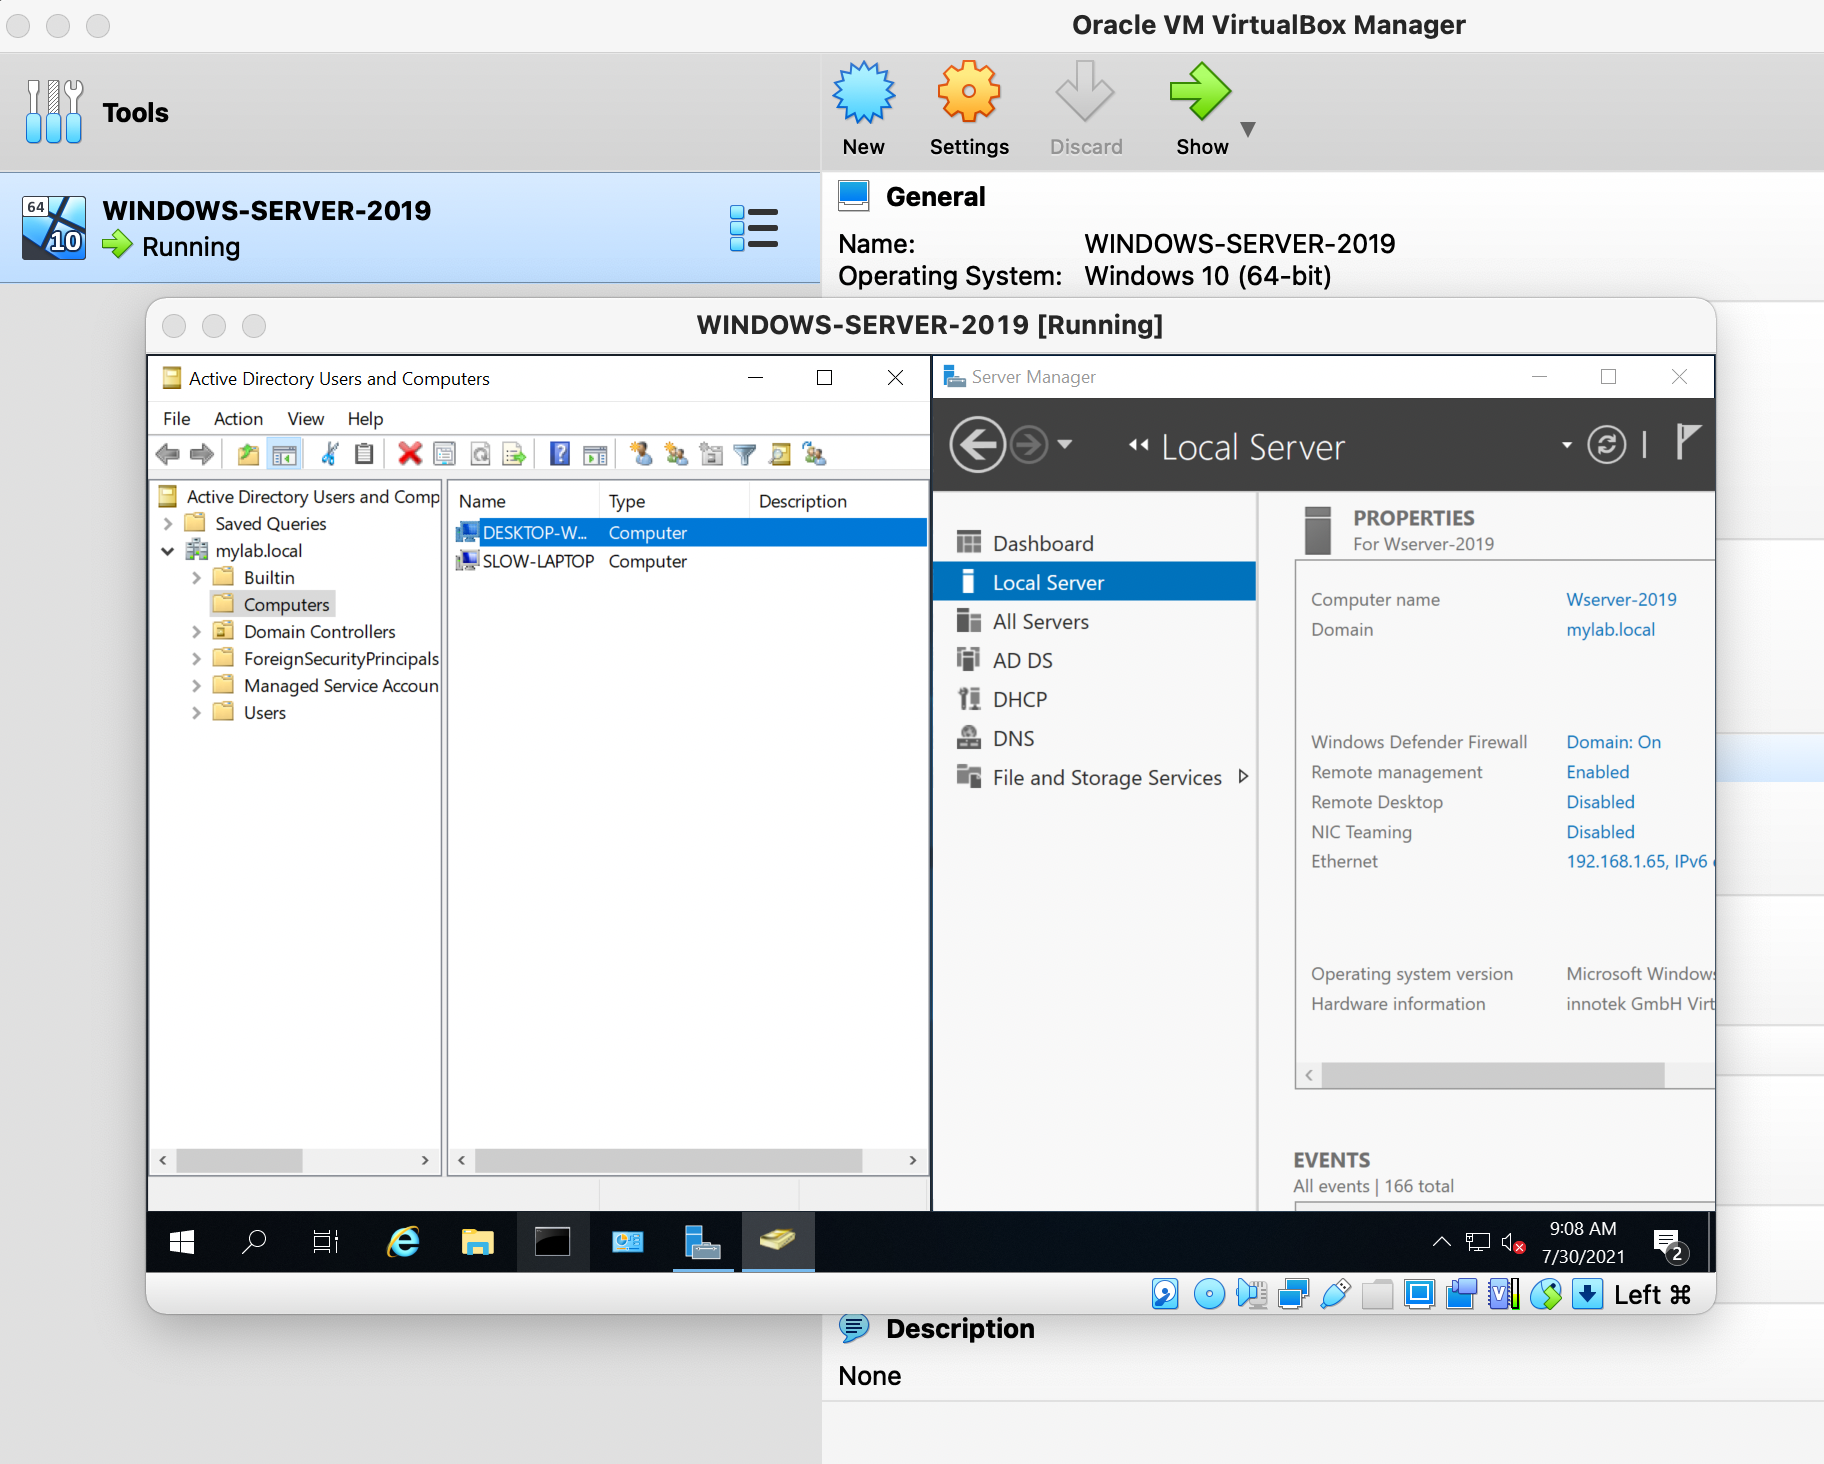Click the Domain: On firewall link

(1613, 742)
